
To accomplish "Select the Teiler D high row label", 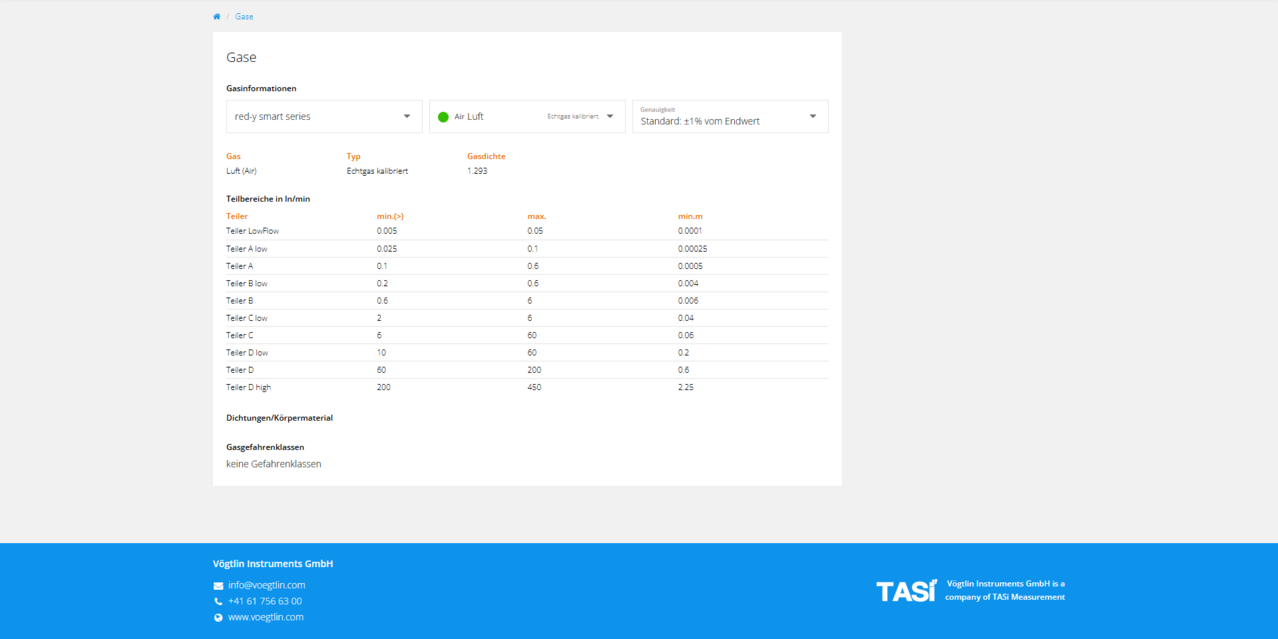I will click(249, 387).
